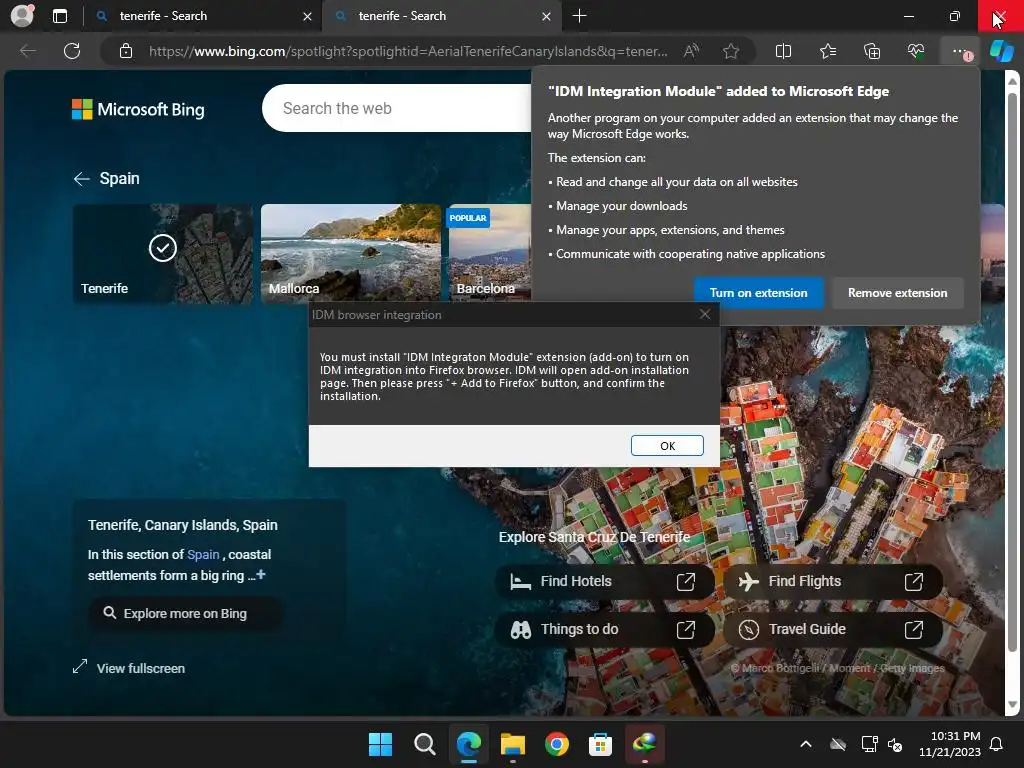This screenshot has width=1024, height=768.
Task: Open the Barcelona popular thumbnail
Action: click(490, 253)
